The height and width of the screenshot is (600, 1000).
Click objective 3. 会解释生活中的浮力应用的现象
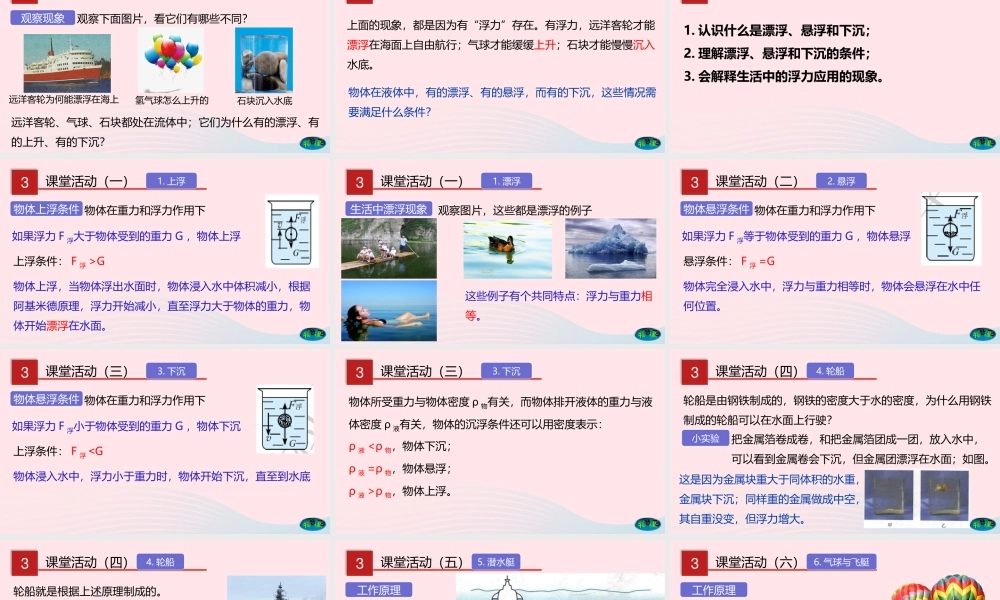(x=784, y=76)
